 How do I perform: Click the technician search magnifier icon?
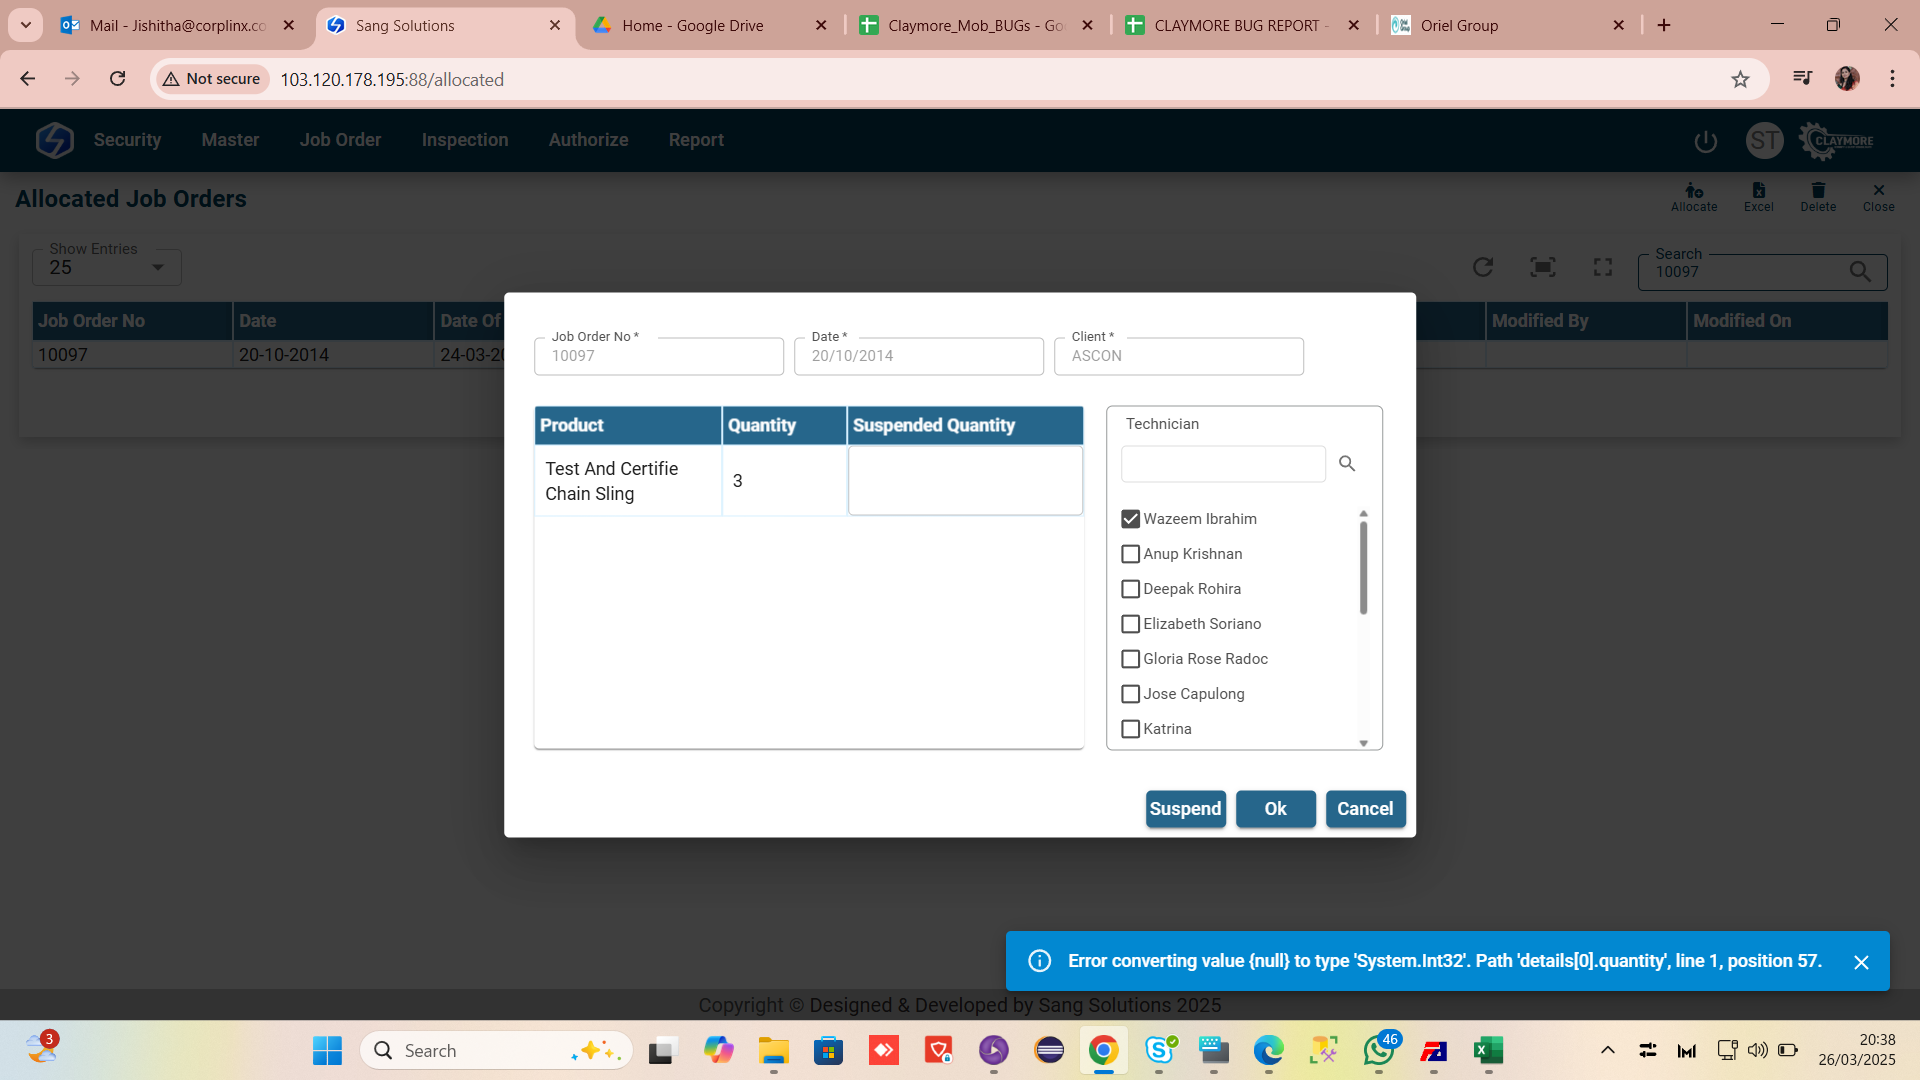click(x=1347, y=464)
